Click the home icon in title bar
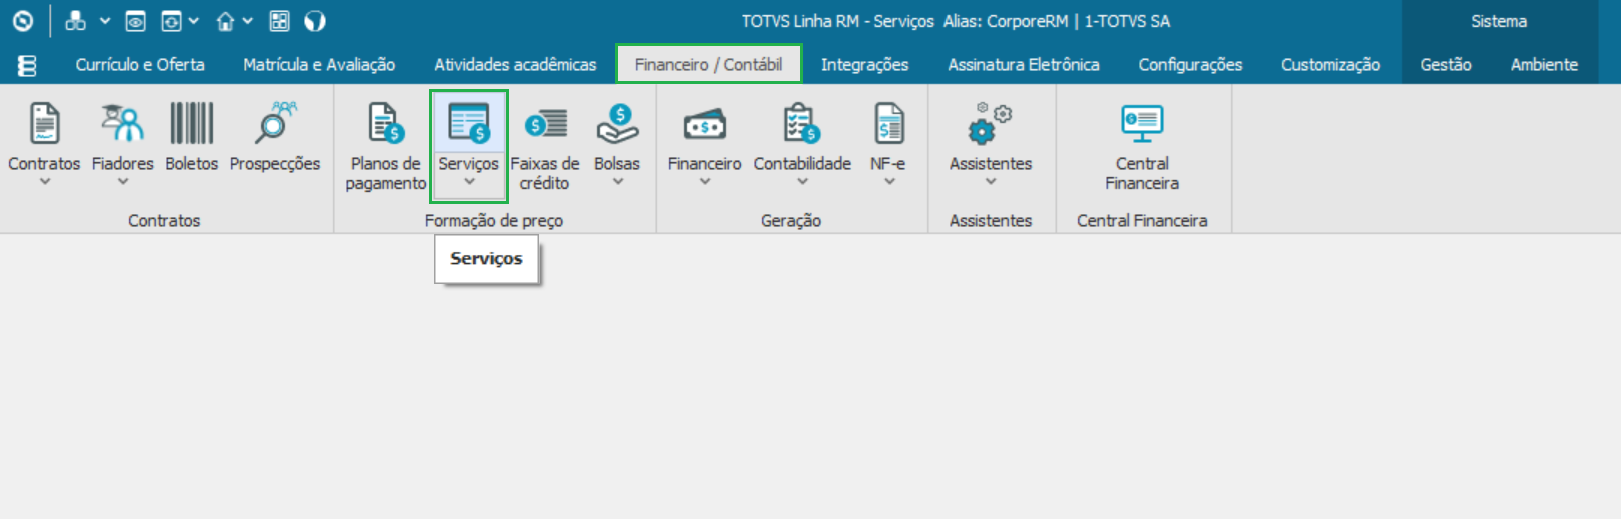This screenshot has width=1621, height=519. (x=226, y=21)
